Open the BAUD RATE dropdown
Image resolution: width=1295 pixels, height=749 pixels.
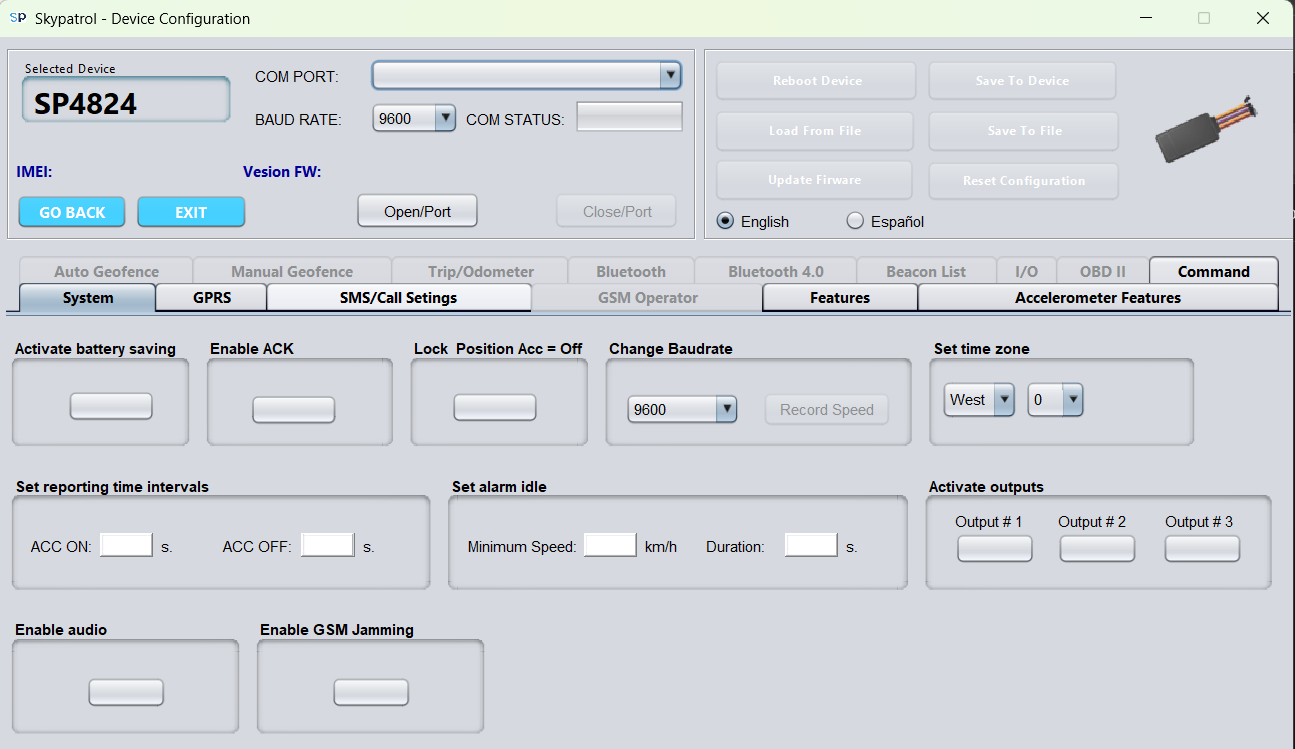point(415,118)
